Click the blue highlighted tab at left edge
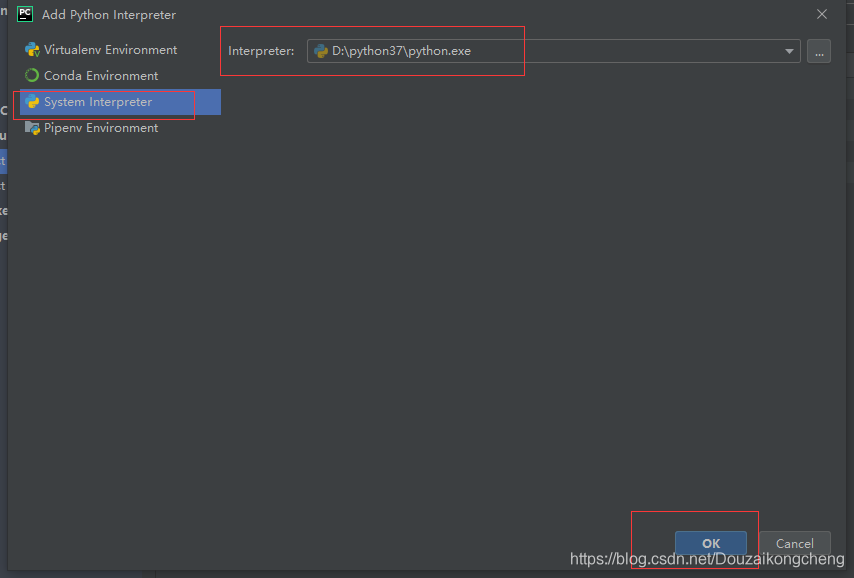Screen dimensions: 854x578 (x=3, y=161)
